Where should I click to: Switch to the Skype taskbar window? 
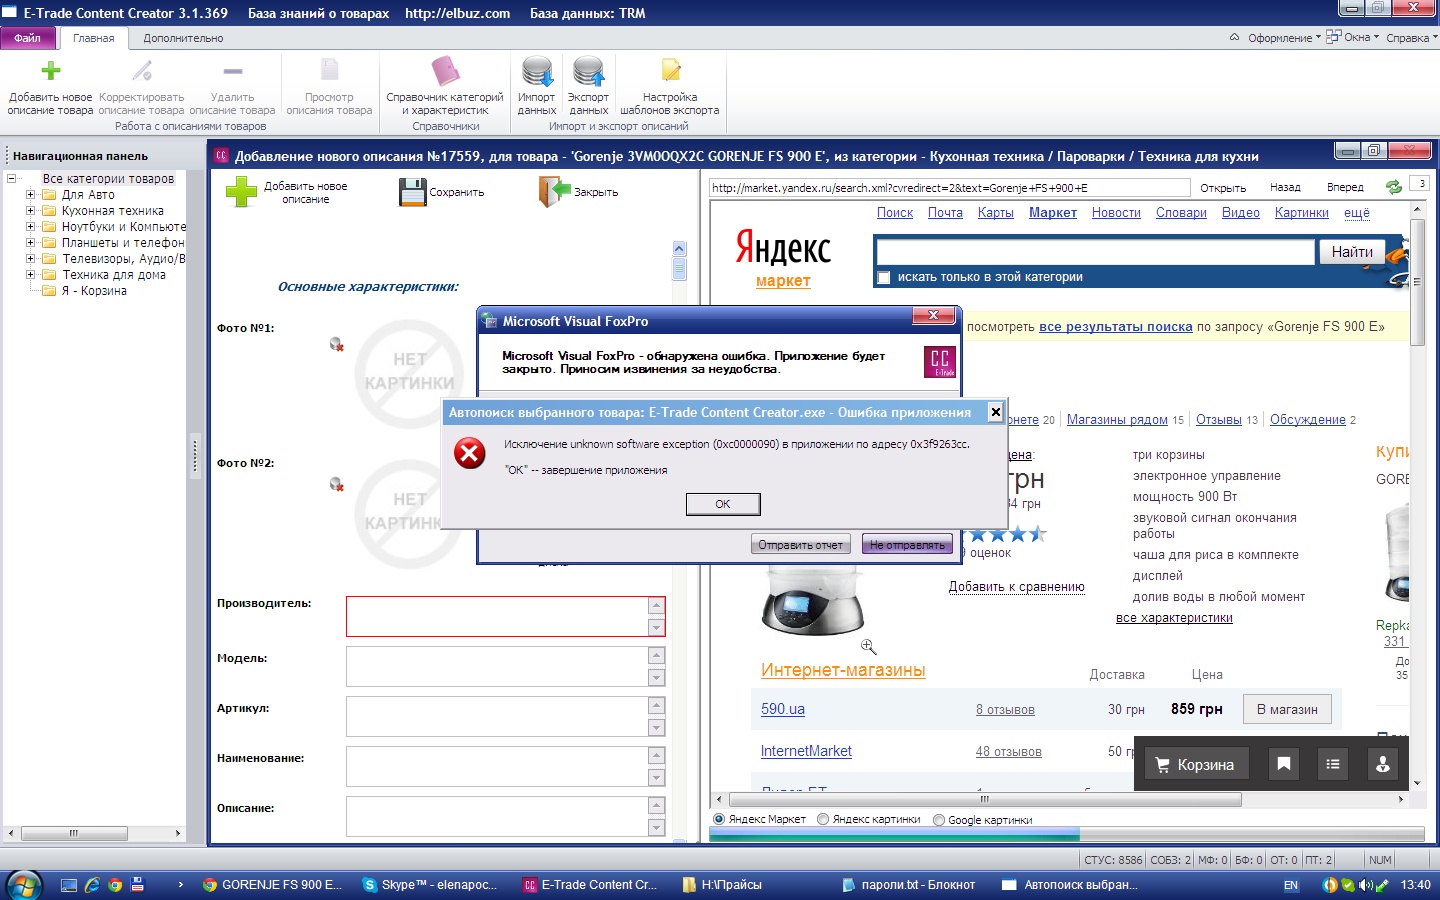430,885
